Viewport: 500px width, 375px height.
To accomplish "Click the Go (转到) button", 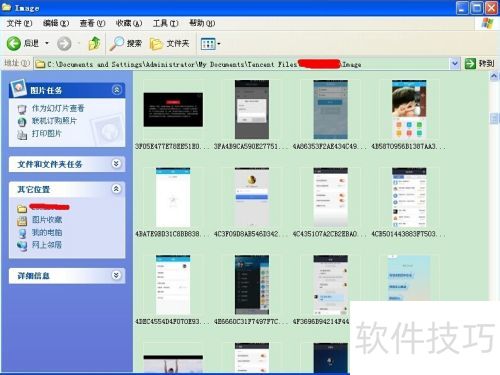I will (480, 63).
